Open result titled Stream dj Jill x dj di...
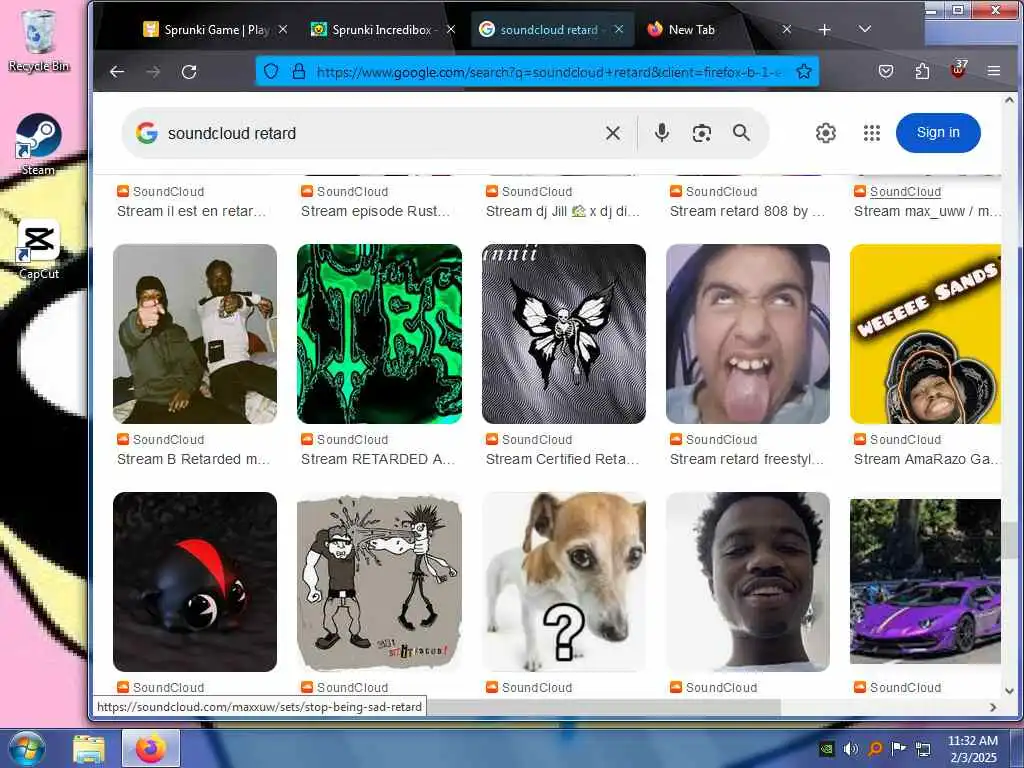 (x=562, y=211)
